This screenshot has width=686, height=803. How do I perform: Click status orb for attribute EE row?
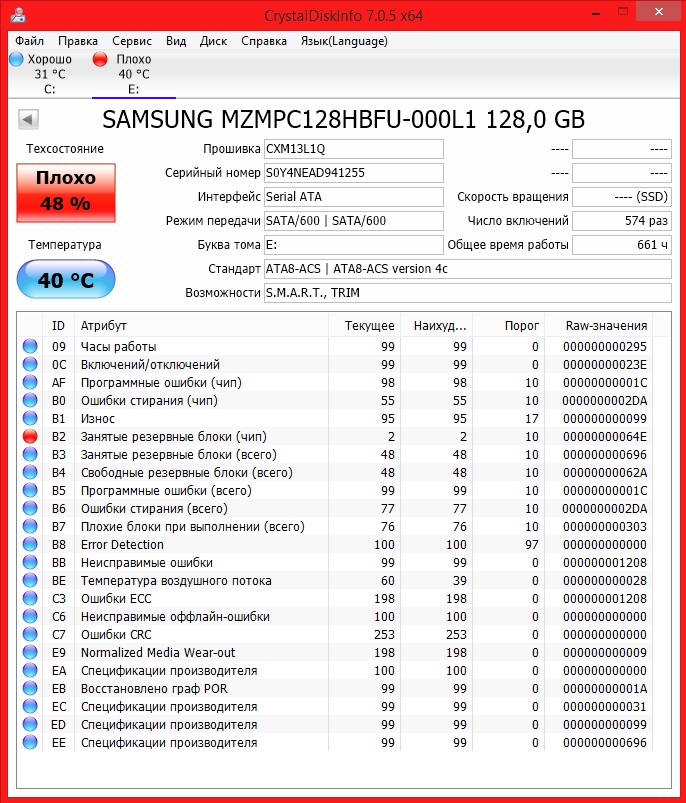[x=30, y=742]
